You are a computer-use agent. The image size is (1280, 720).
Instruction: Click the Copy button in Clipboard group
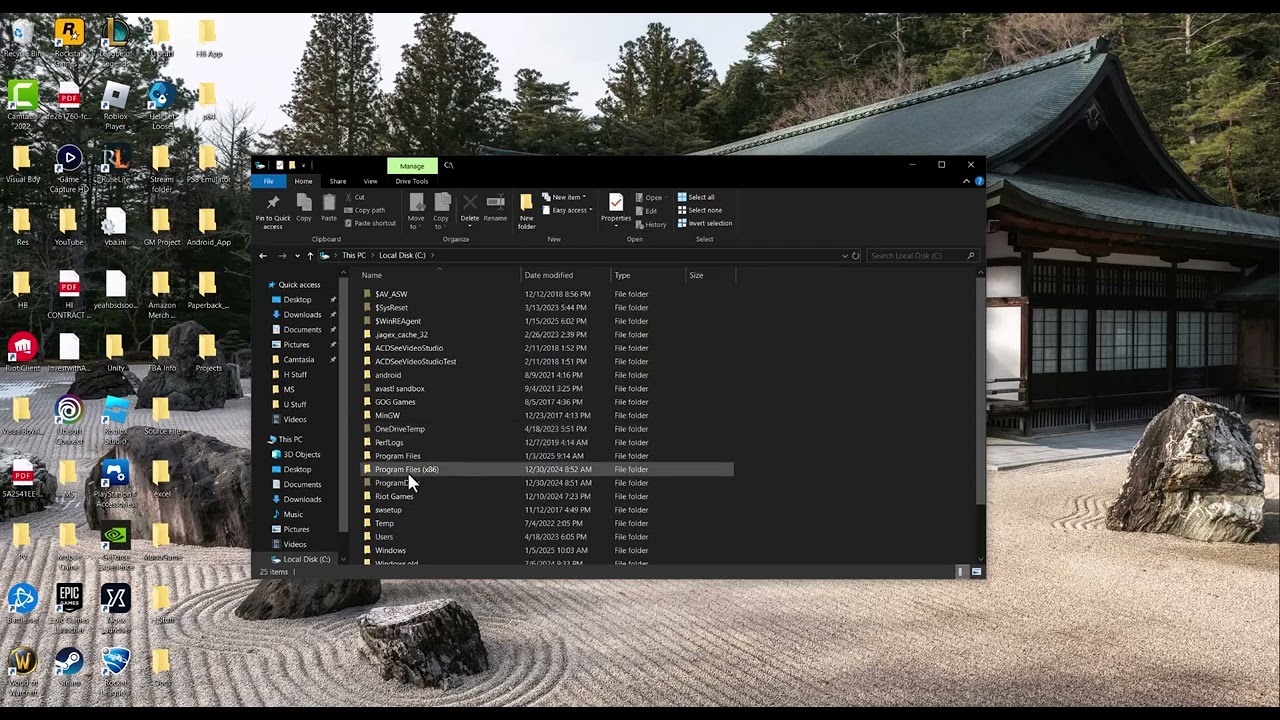coord(304,208)
